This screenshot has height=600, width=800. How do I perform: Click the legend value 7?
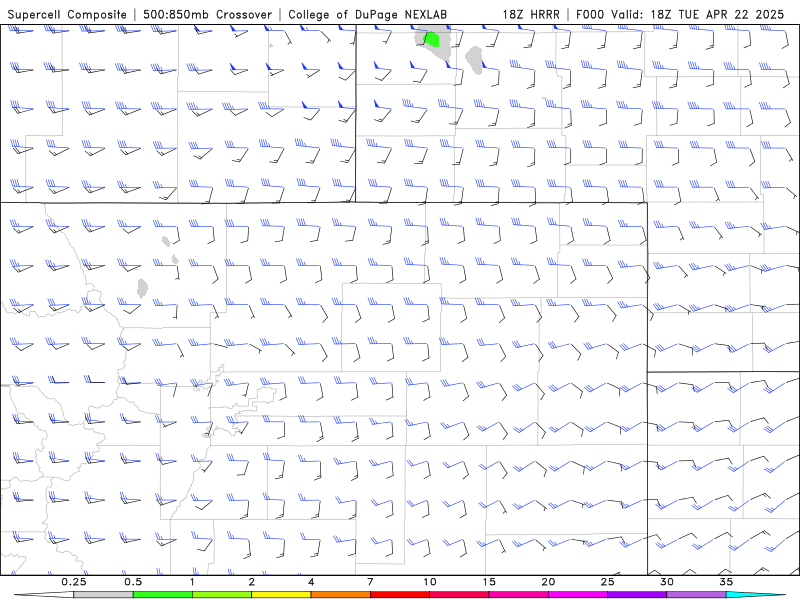(370, 582)
